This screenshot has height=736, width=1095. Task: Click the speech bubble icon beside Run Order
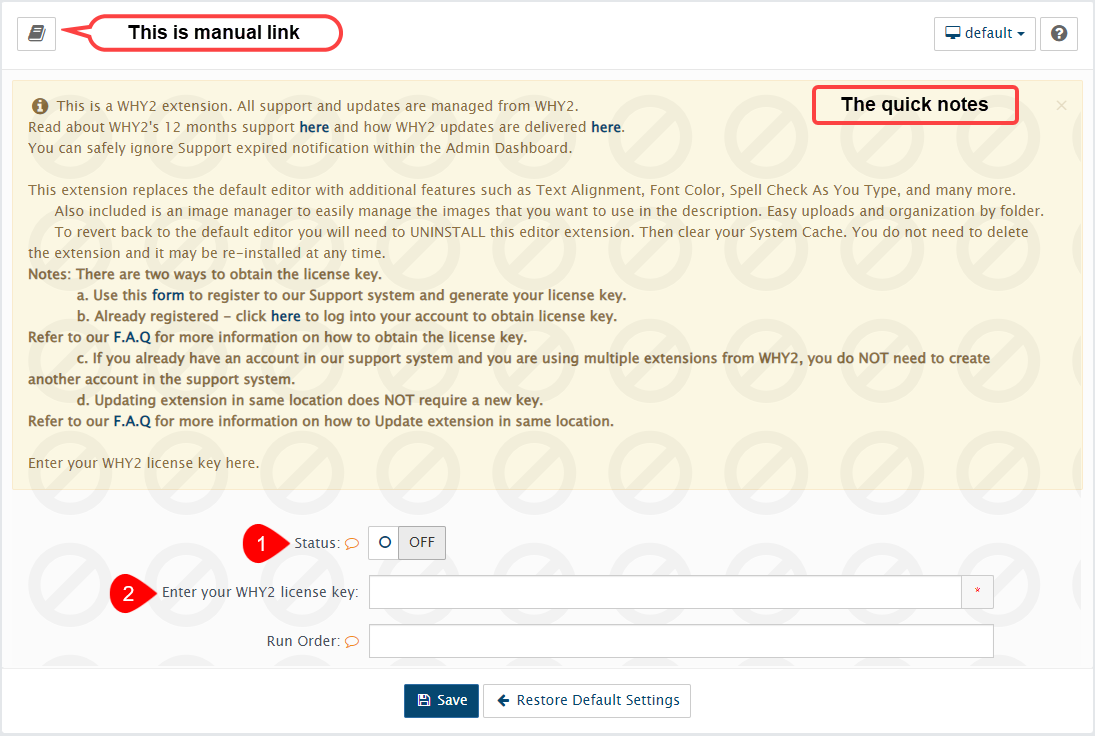click(x=352, y=642)
